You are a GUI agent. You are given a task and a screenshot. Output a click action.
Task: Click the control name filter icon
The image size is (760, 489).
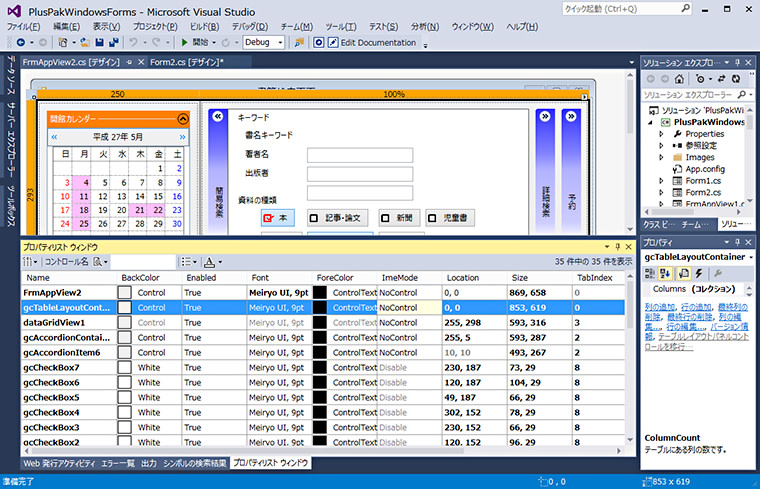(97, 262)
